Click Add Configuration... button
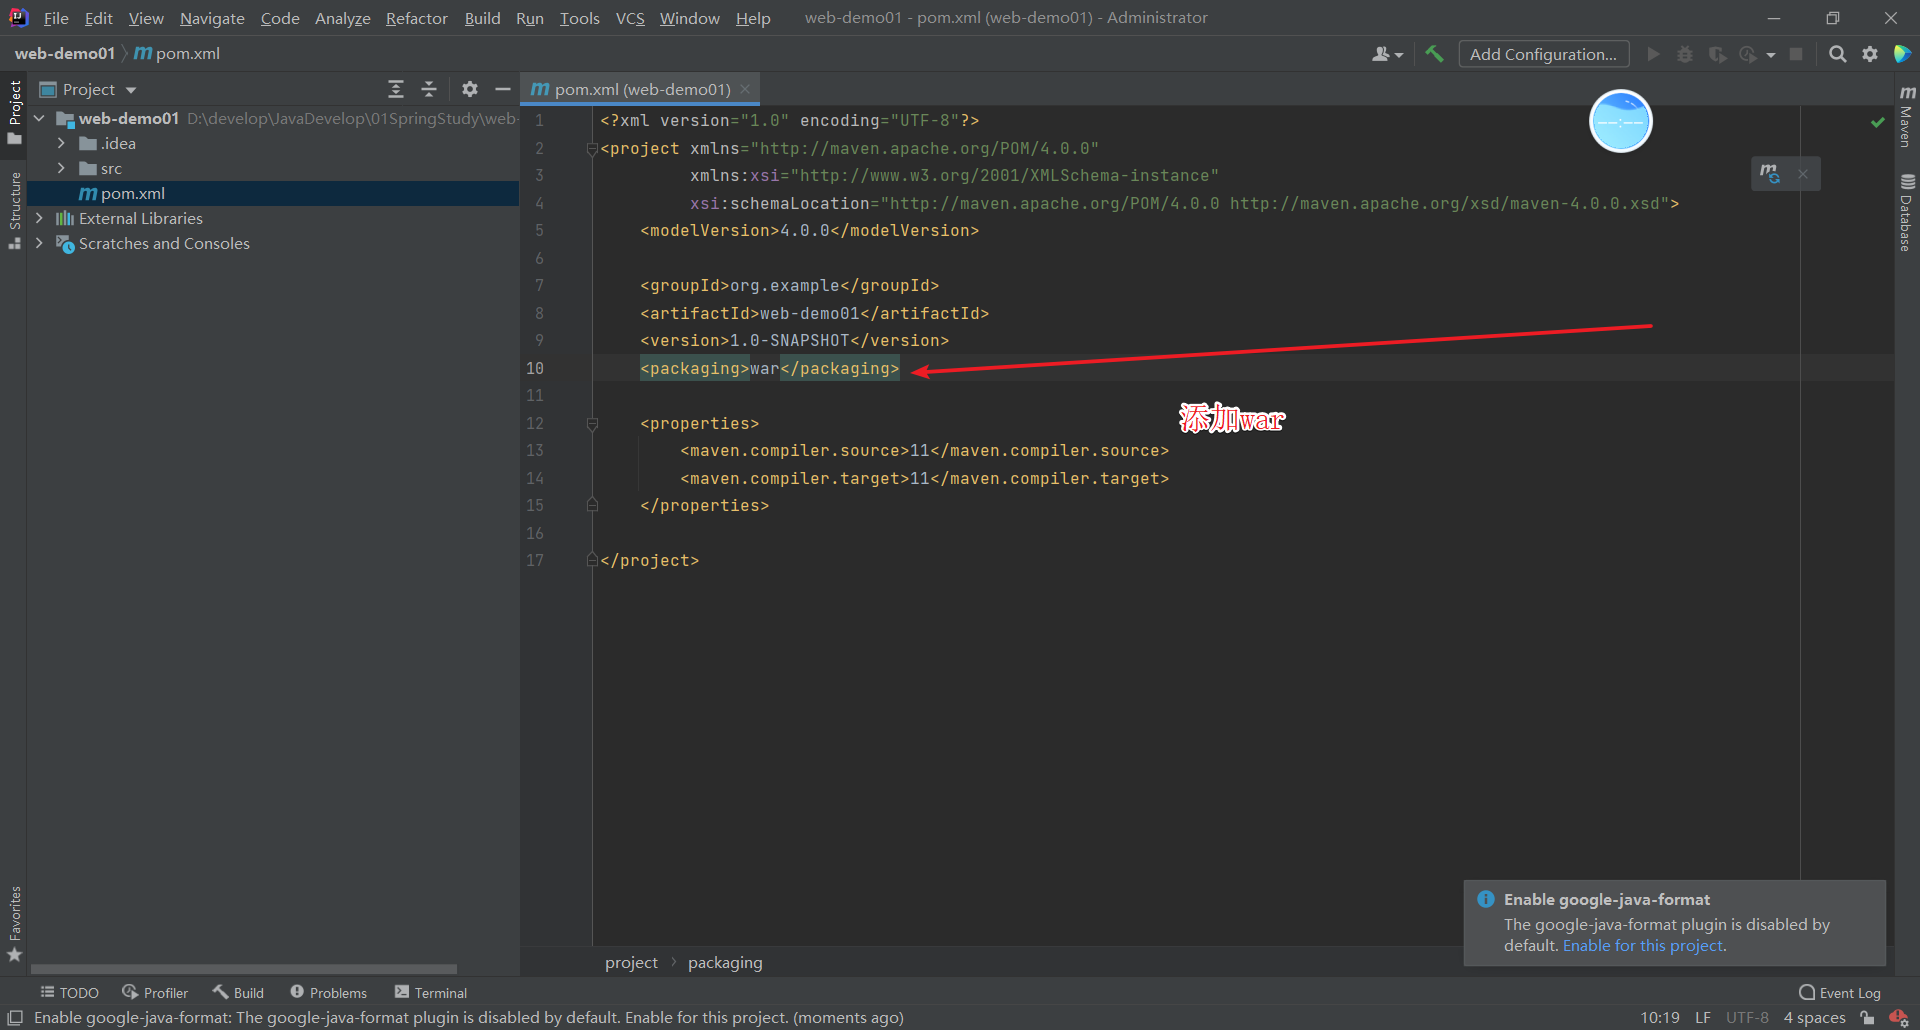Screen dimensions: 1920x1030 tap(1543, 54)
